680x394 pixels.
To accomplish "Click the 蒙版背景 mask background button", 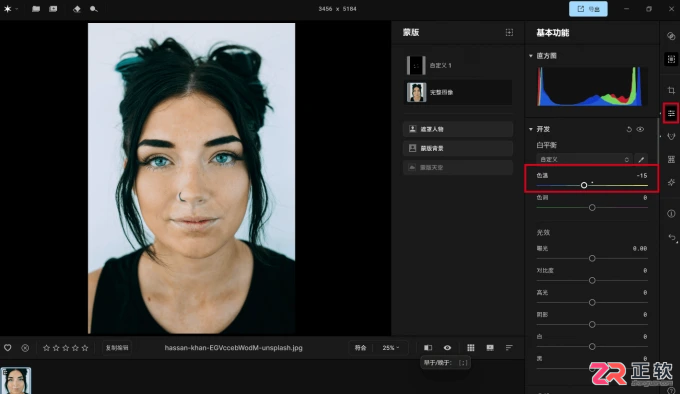I will 458,148.
